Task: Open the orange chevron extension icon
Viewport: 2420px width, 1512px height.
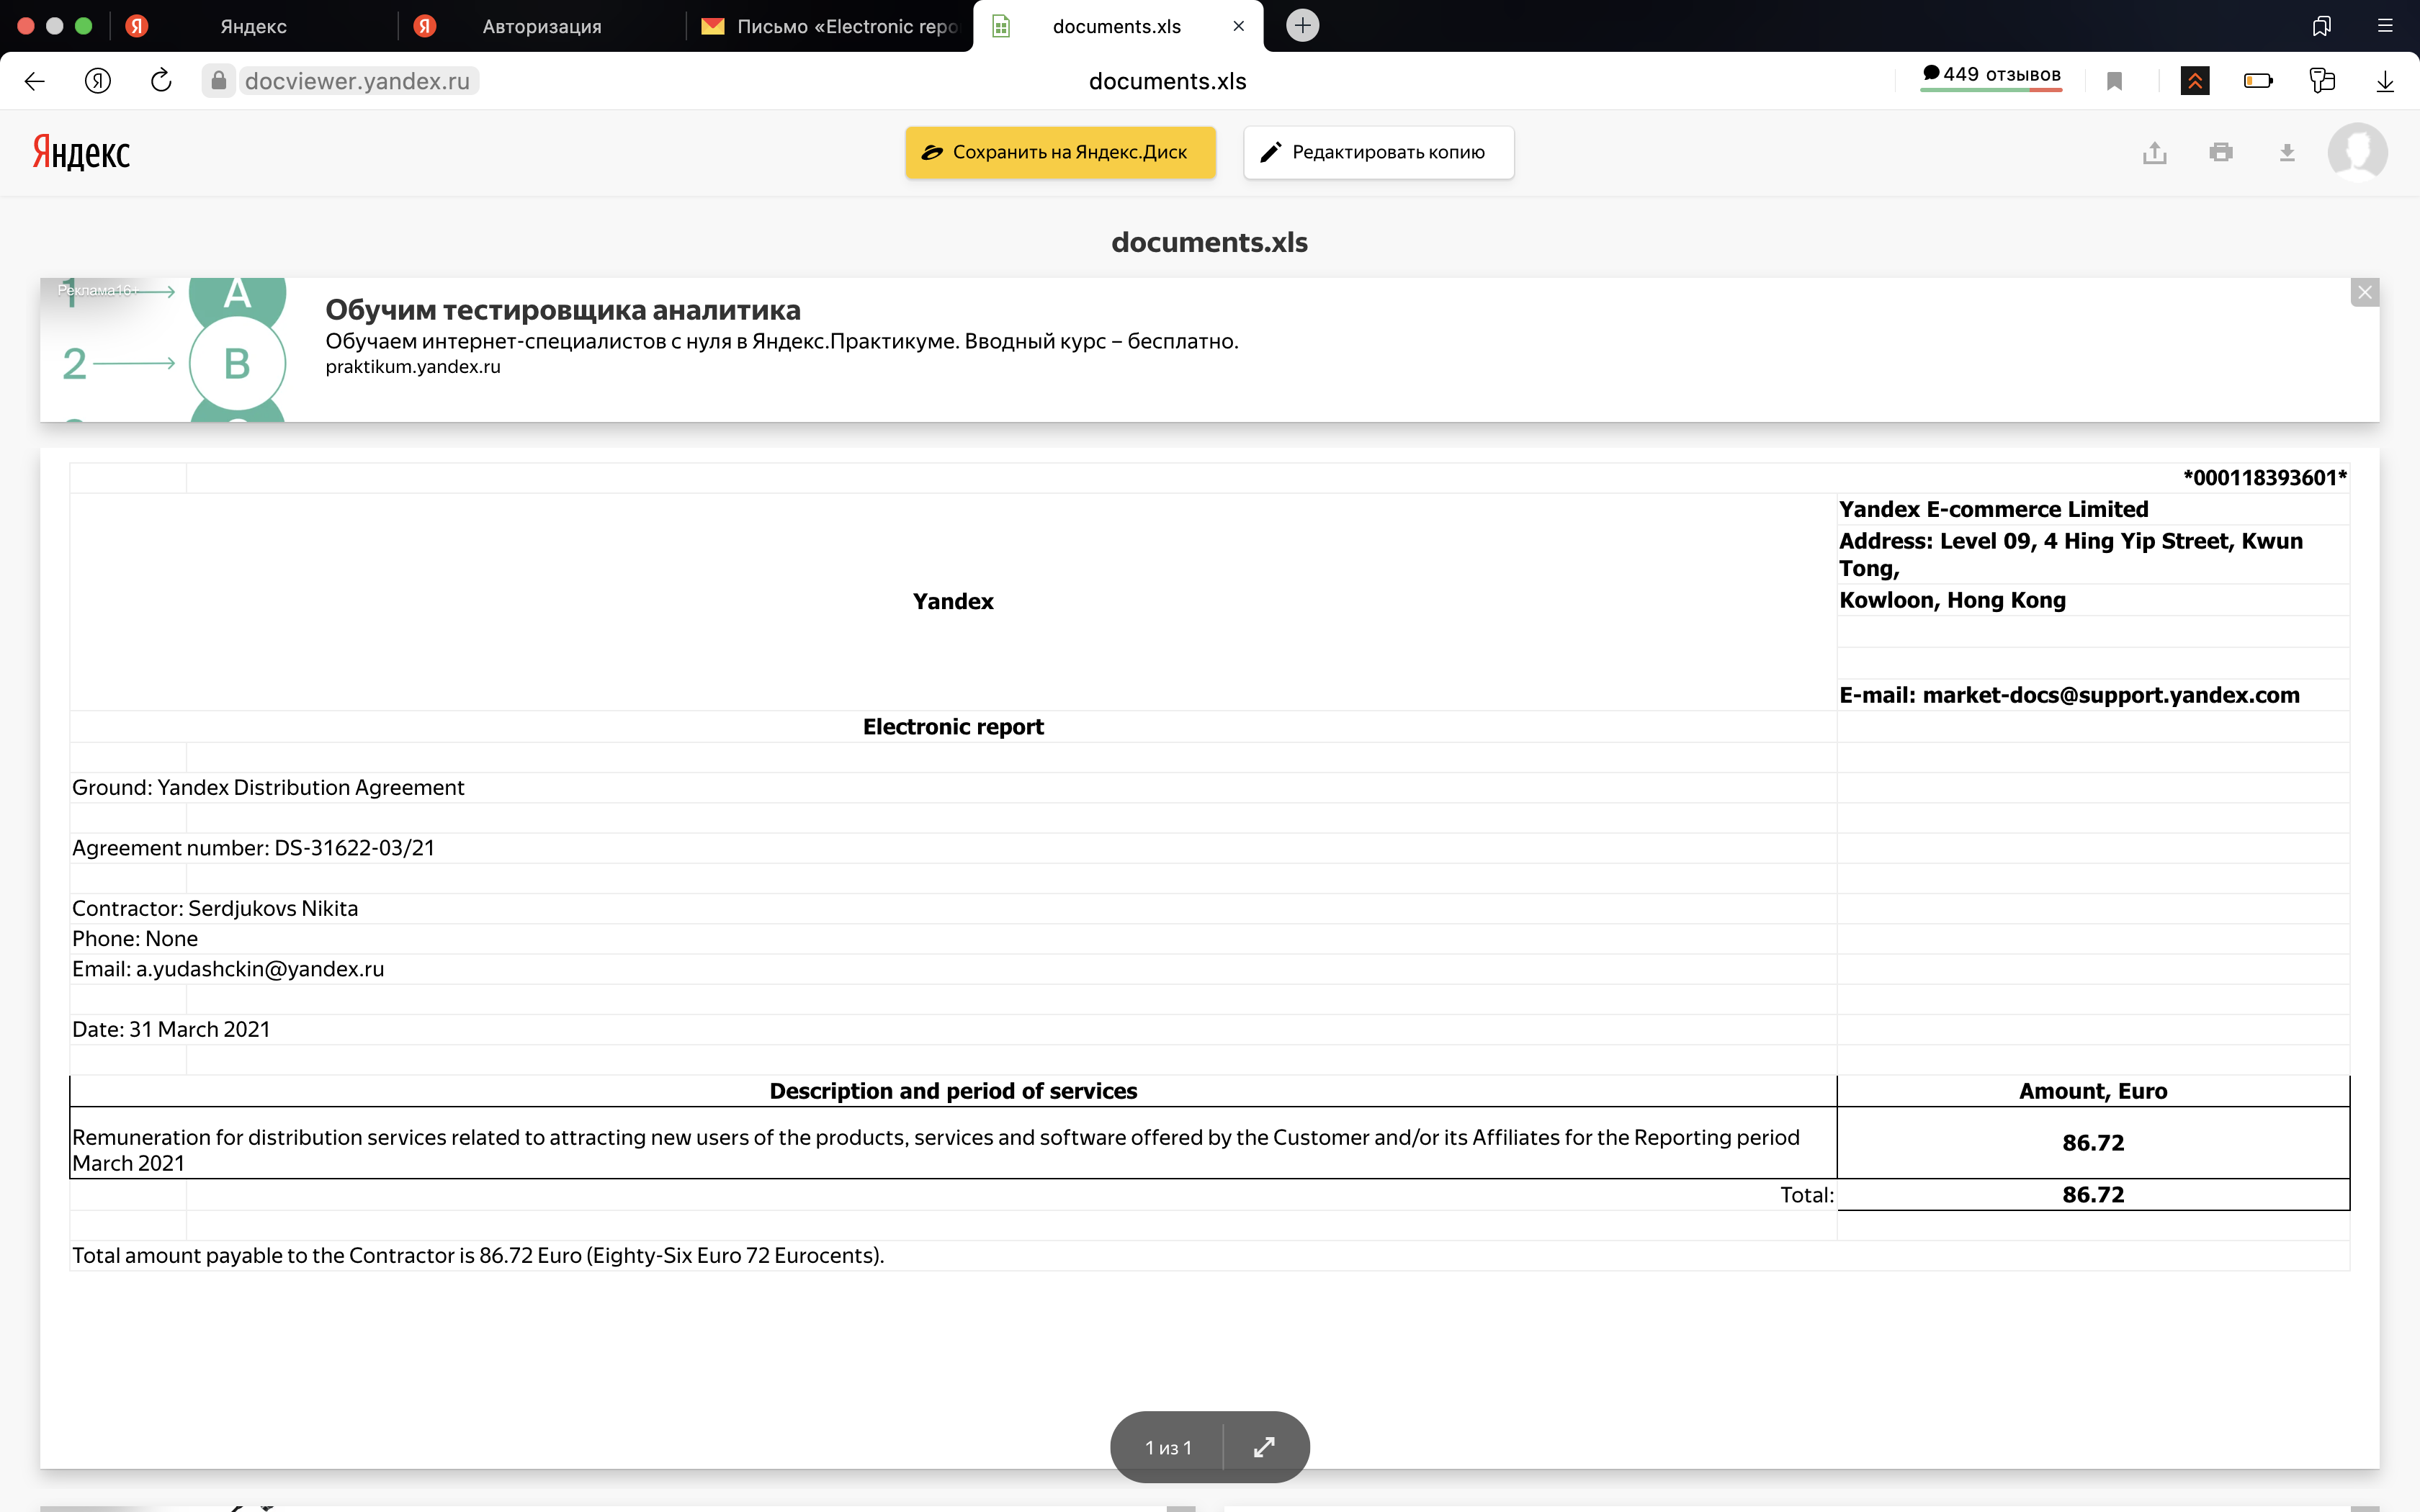Action: pyautogui.click(x=2195, y=81)
